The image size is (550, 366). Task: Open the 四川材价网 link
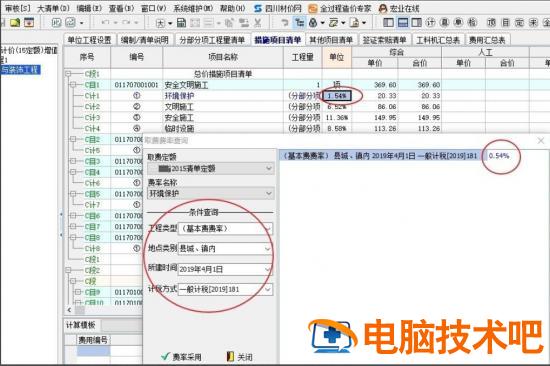[x=278, y=8]
